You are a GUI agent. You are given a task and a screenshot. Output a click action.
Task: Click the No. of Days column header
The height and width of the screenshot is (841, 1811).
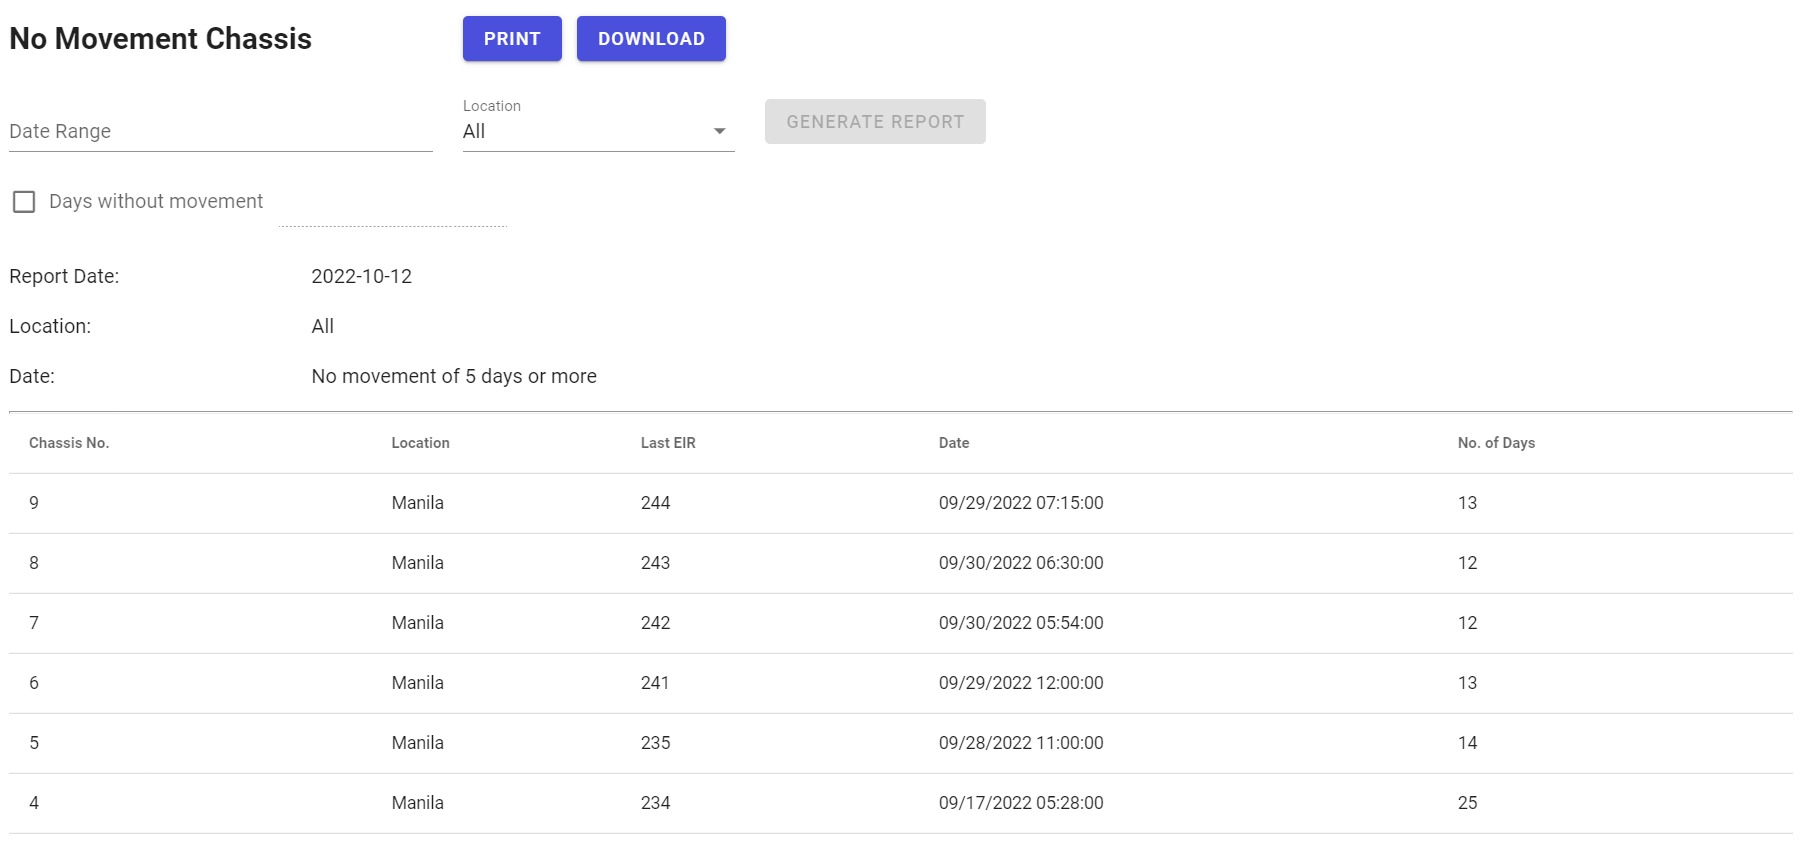[1496, 443]
